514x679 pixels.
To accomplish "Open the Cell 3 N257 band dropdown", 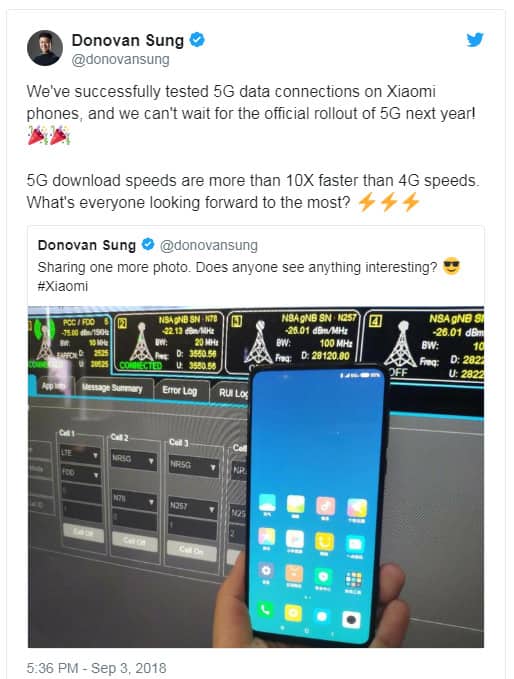I will [x=193, y=508].
